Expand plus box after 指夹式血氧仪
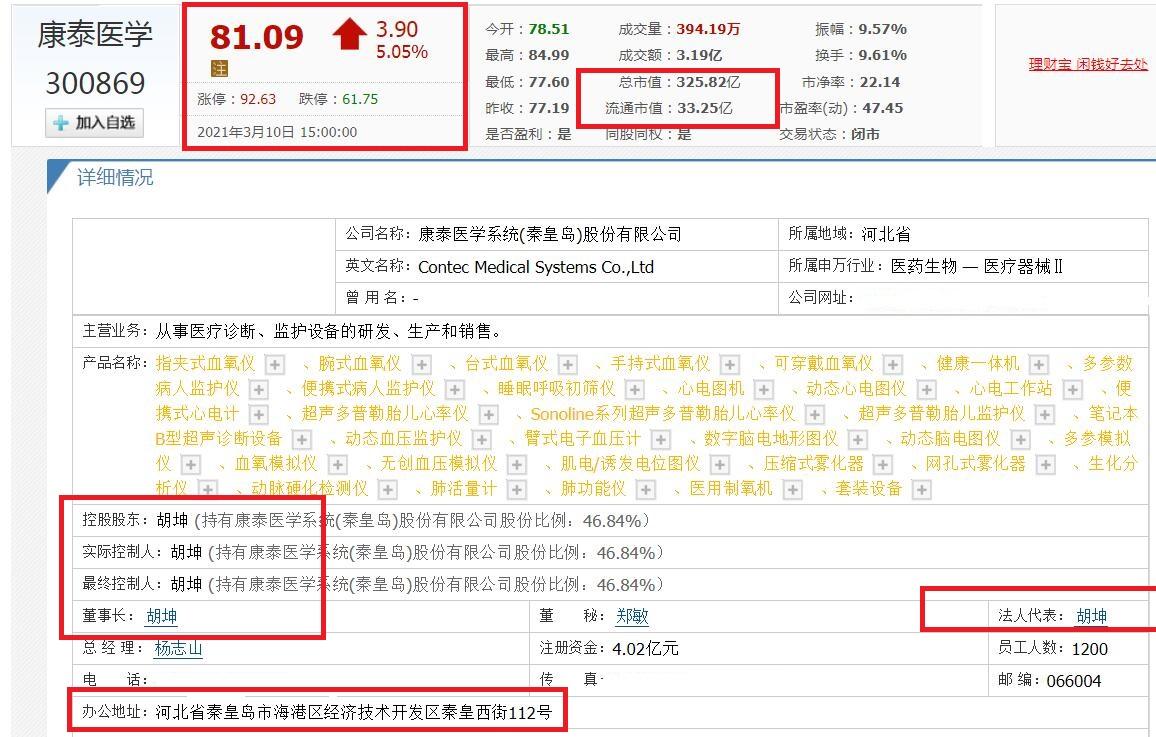Screen dimensions: 1156x737 [275, 365]
